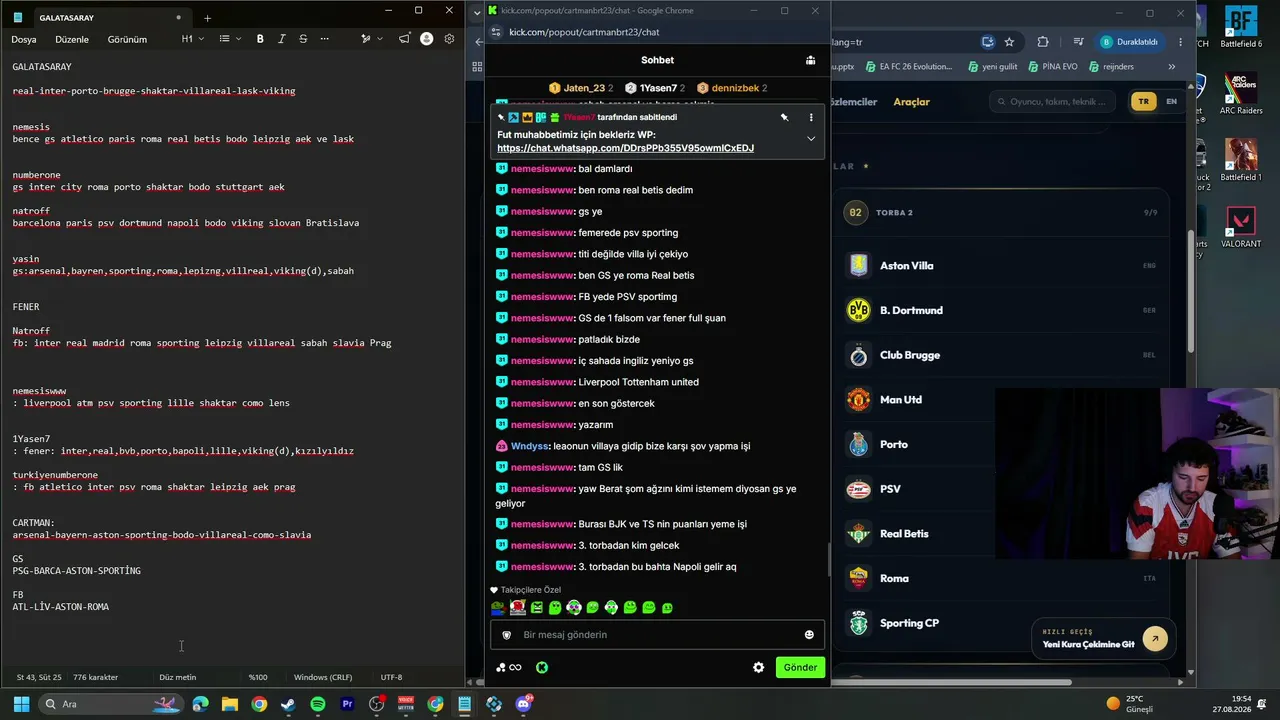
Task: Select B. Dortmund in Torba 2
Action: pos(1001,310)
